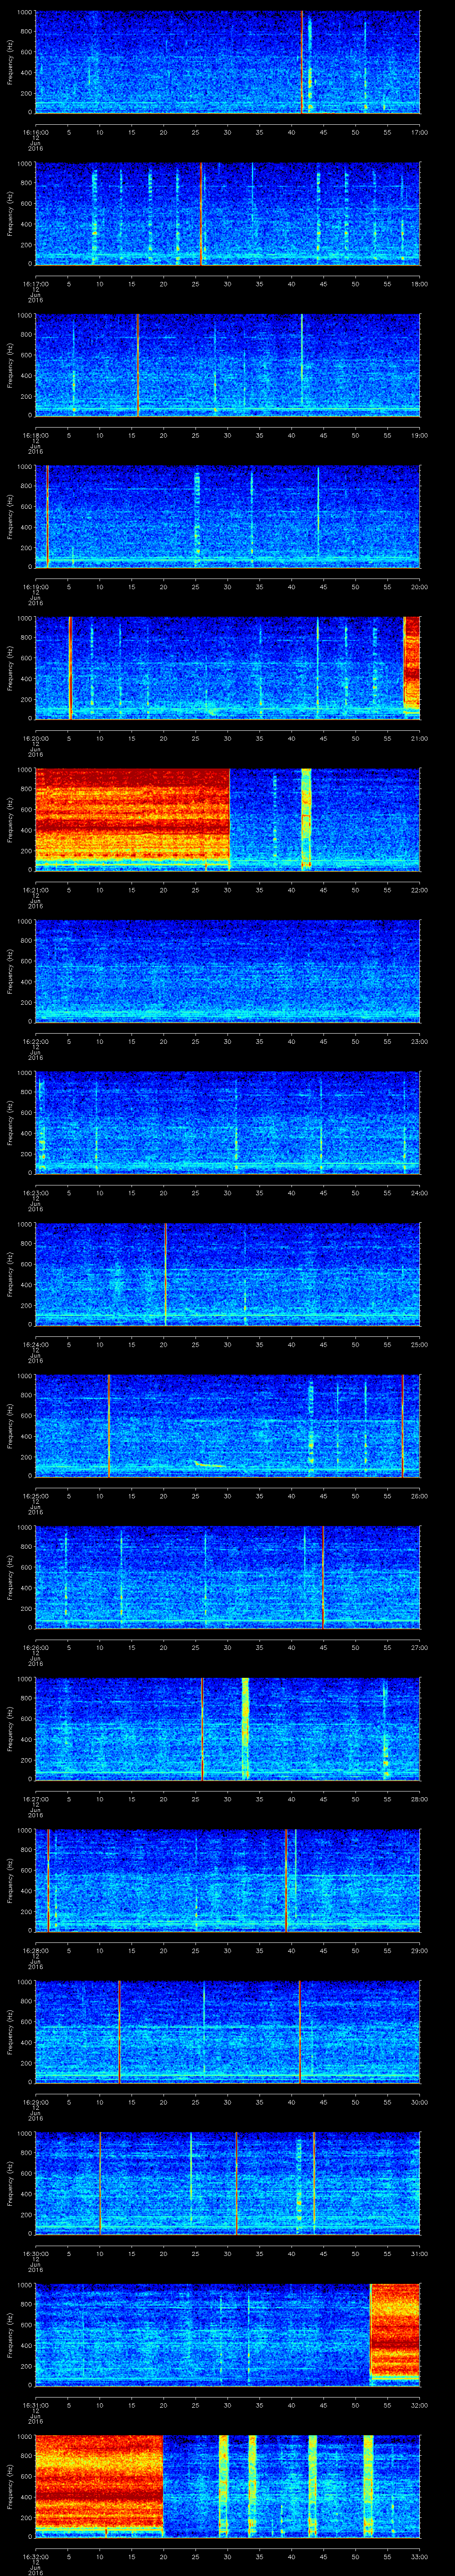Click the "16:27:00" start time label
Screen dimensions: 455x2576
[35, 1798]
